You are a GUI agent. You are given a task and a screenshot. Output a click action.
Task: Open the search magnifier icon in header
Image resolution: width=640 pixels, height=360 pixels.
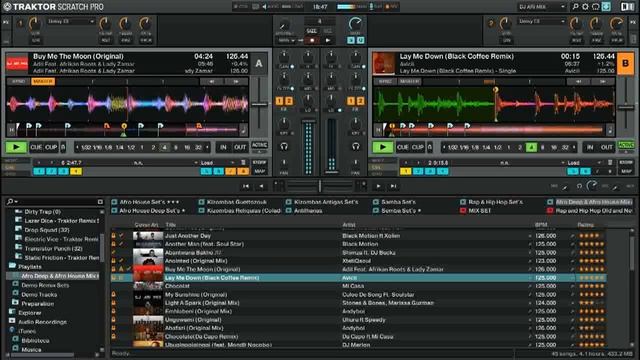(575, 7)
